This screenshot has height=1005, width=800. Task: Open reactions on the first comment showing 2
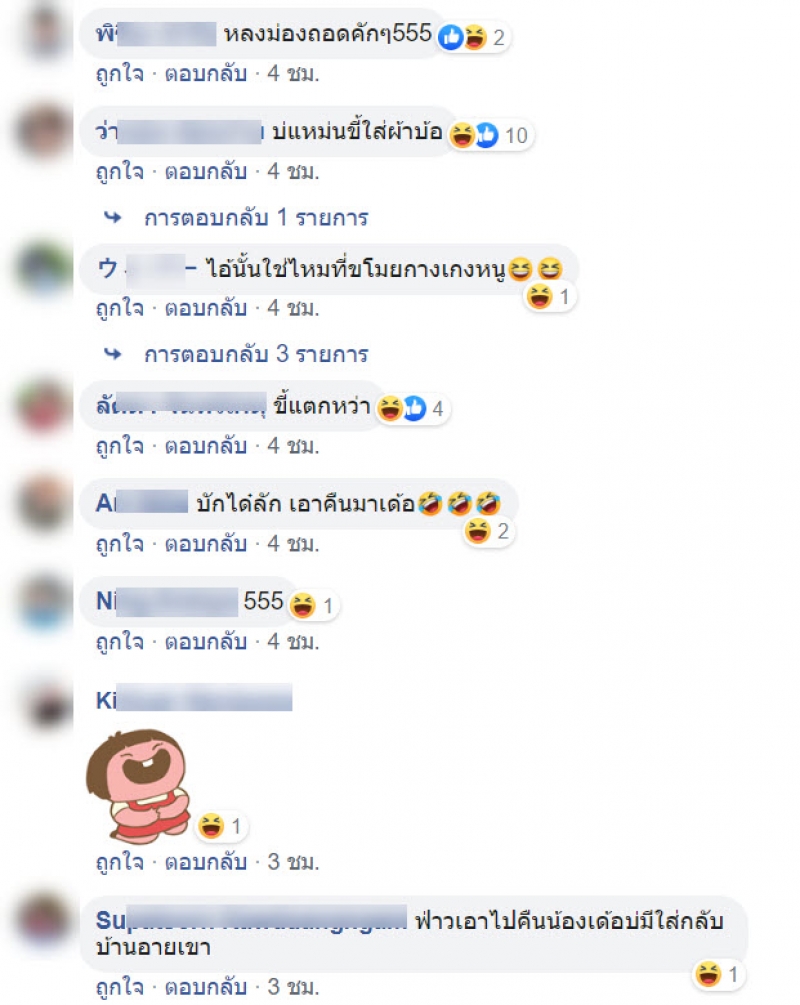tap(474, 37)
